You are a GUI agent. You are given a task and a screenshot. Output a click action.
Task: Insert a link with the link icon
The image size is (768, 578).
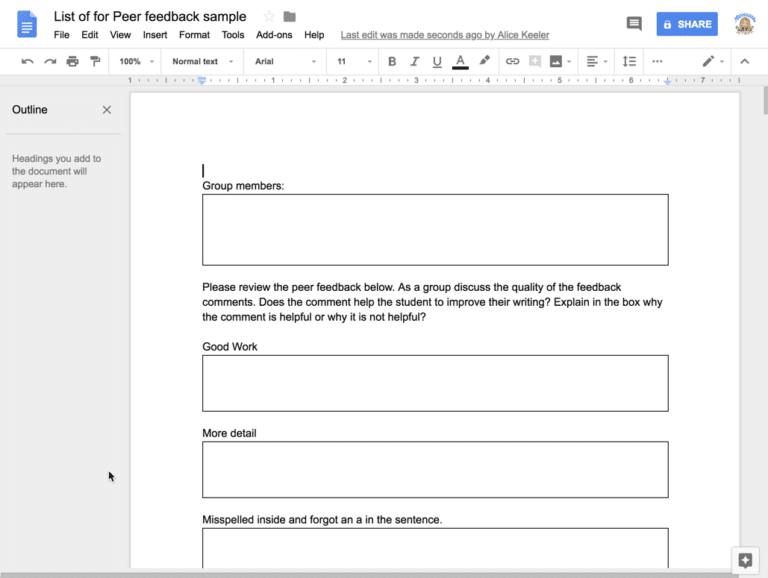tap(512, 61)
